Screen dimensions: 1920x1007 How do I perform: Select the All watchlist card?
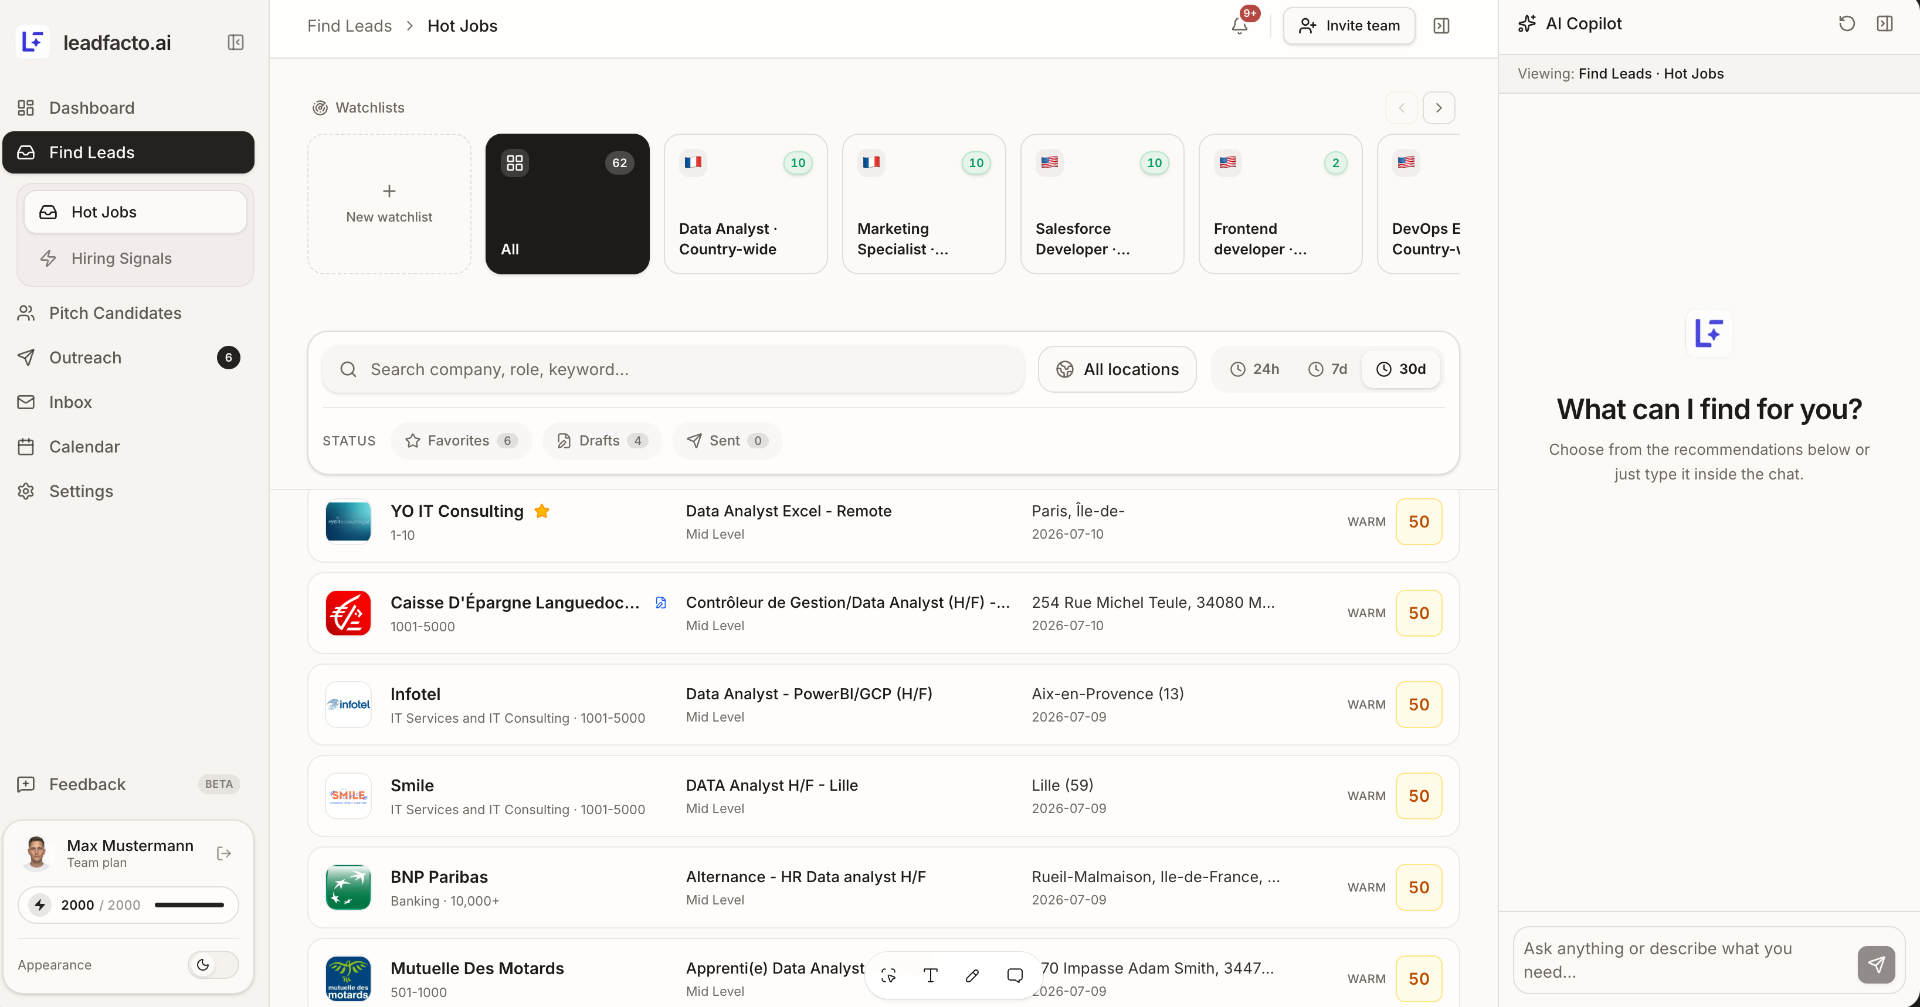click(567, 204)
